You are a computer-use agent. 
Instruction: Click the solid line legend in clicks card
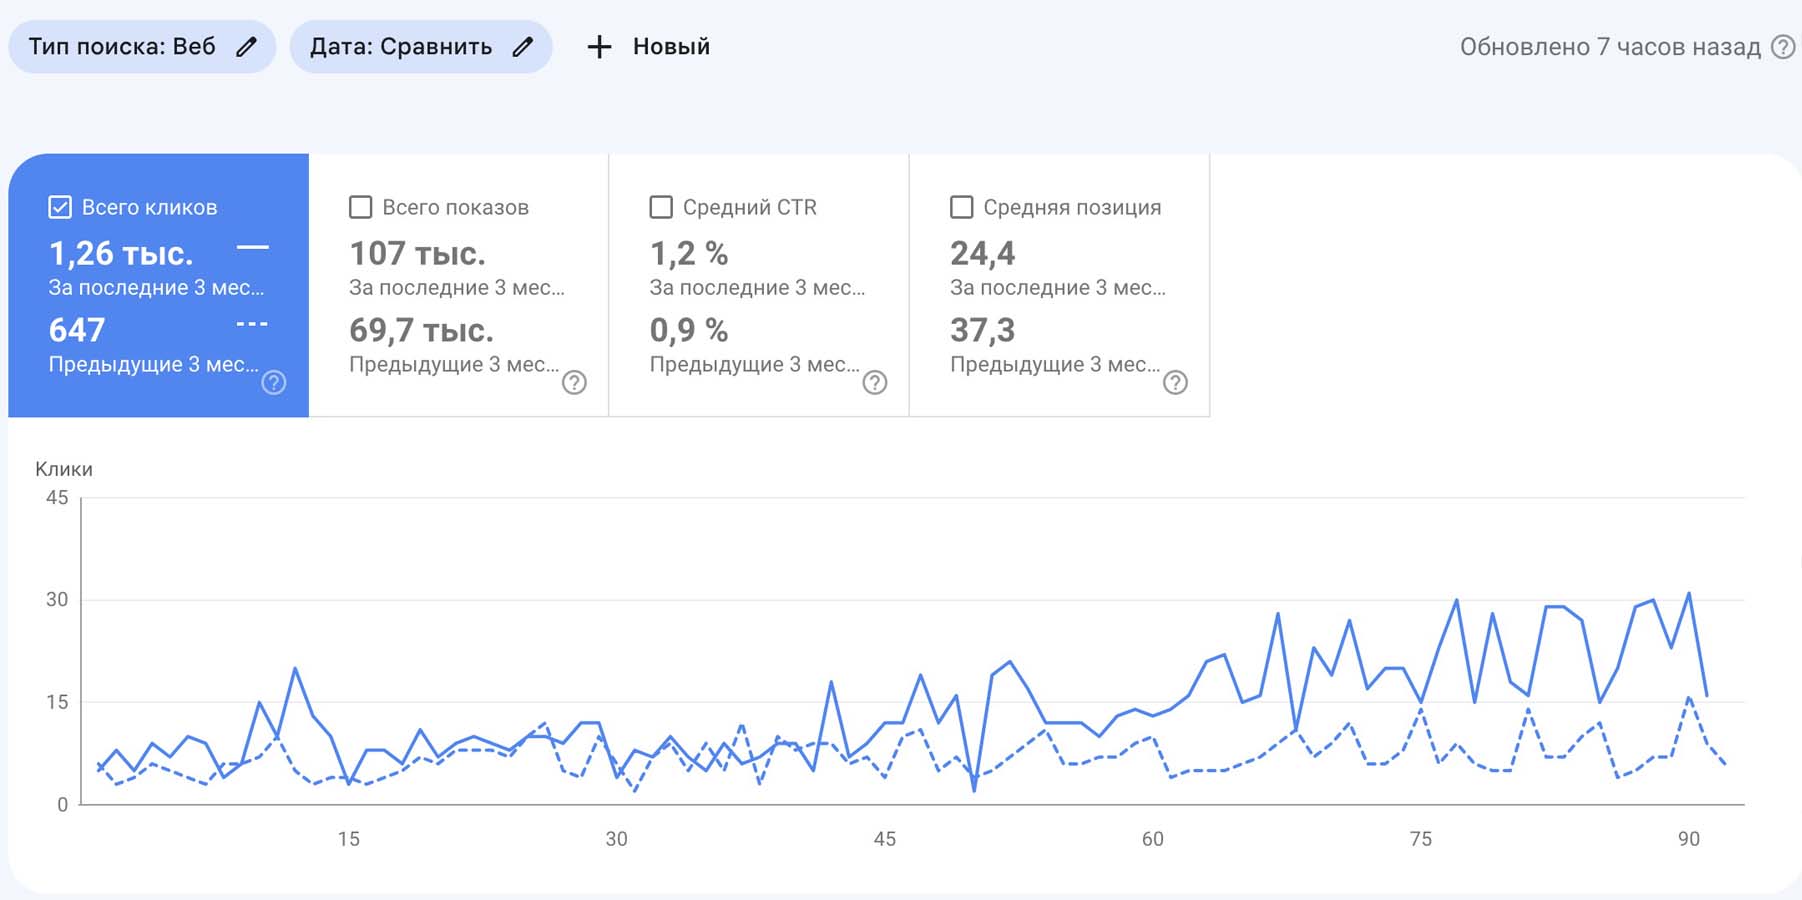pos(253,247)
